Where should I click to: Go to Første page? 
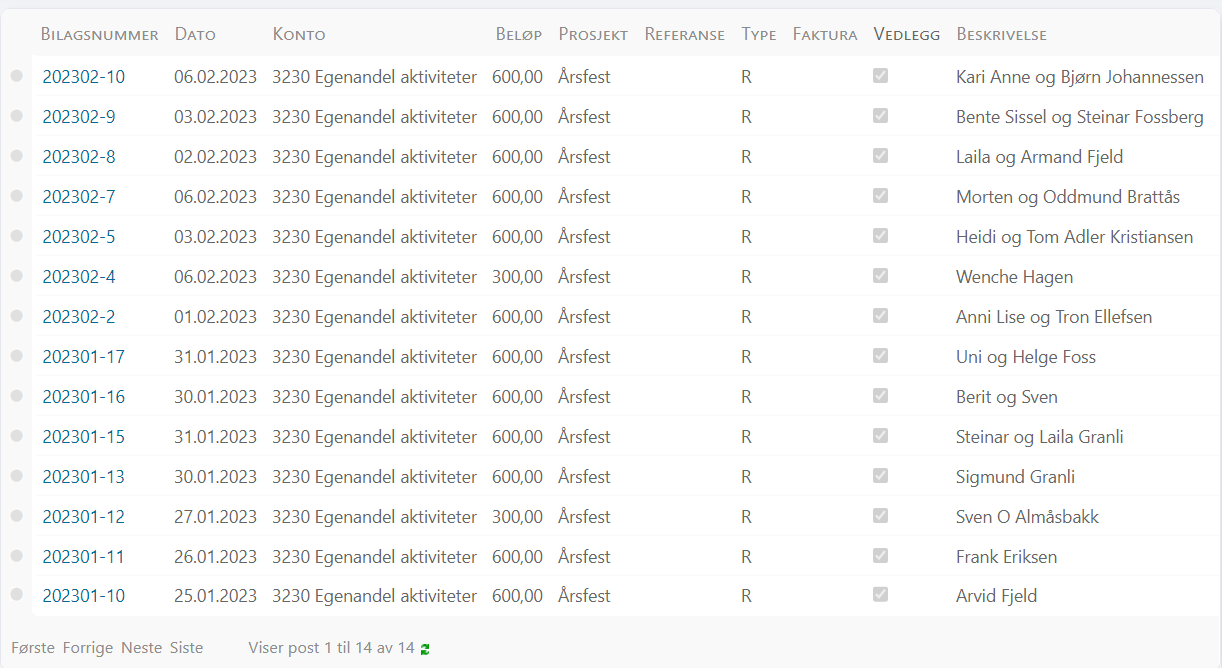(x=33, y=648)
